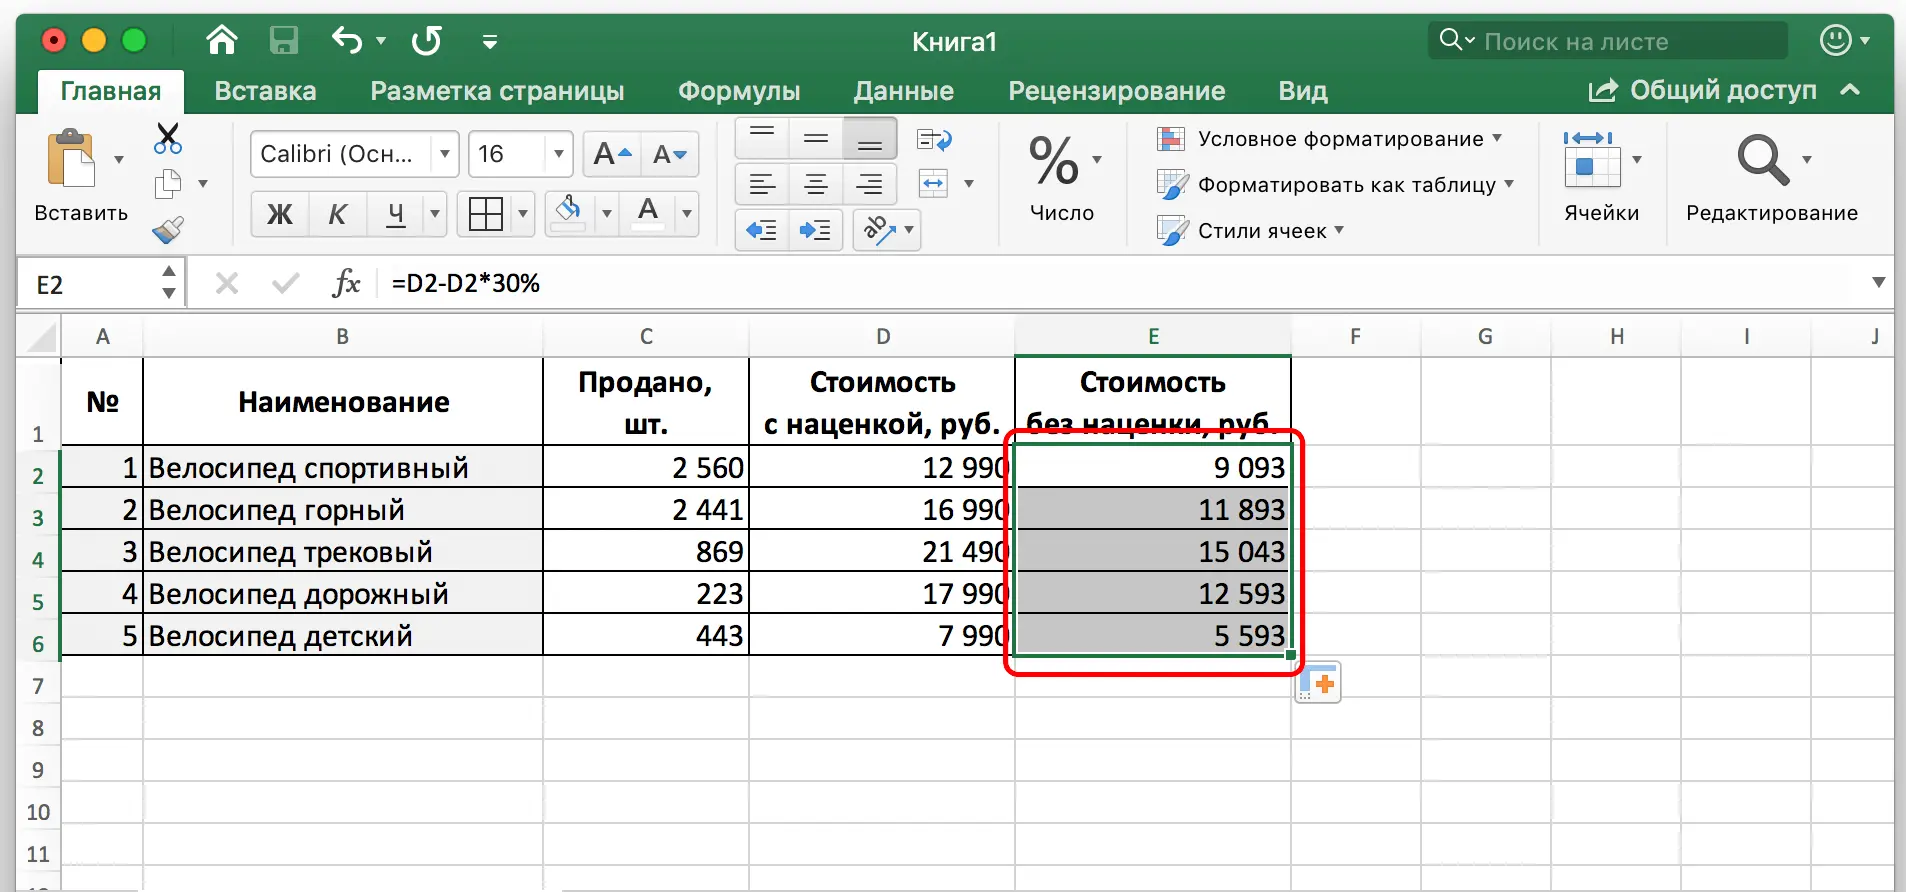Screen dimensions: 1906x892
Task: Open the Формулы tab
Action: pos(739,91)
